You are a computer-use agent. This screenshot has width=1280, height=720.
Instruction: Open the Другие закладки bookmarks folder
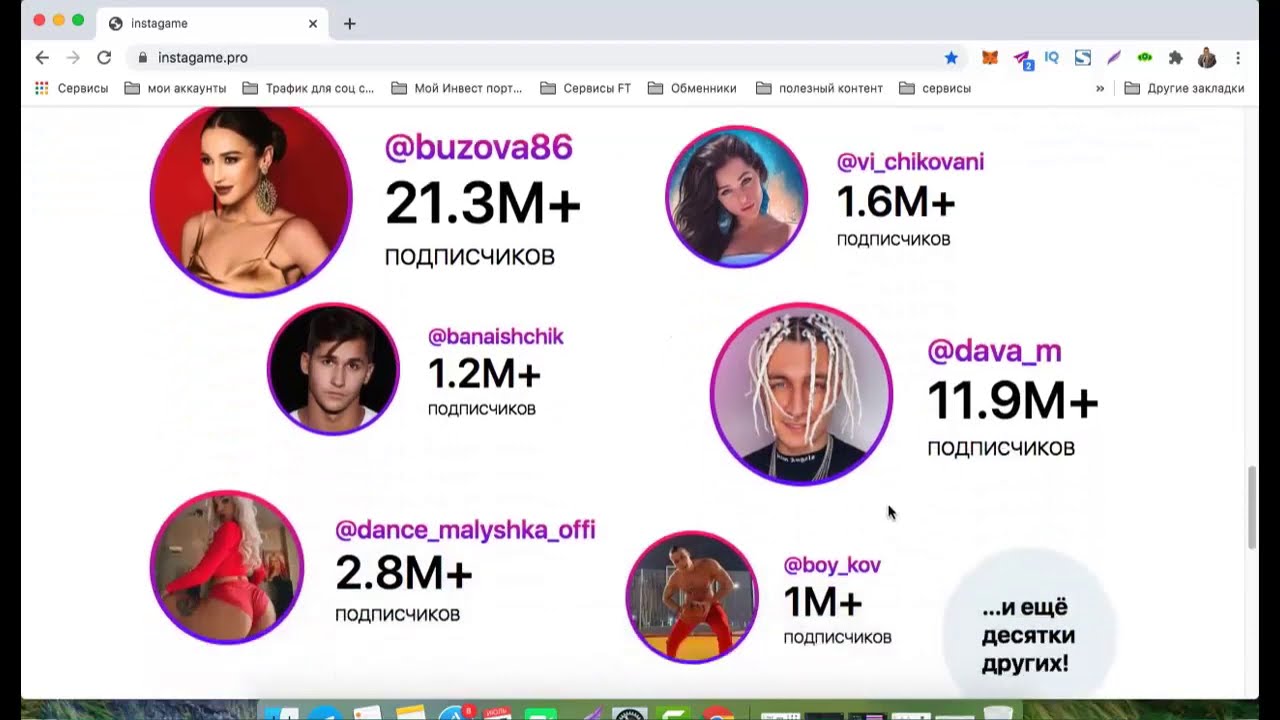click(1185, 88)
